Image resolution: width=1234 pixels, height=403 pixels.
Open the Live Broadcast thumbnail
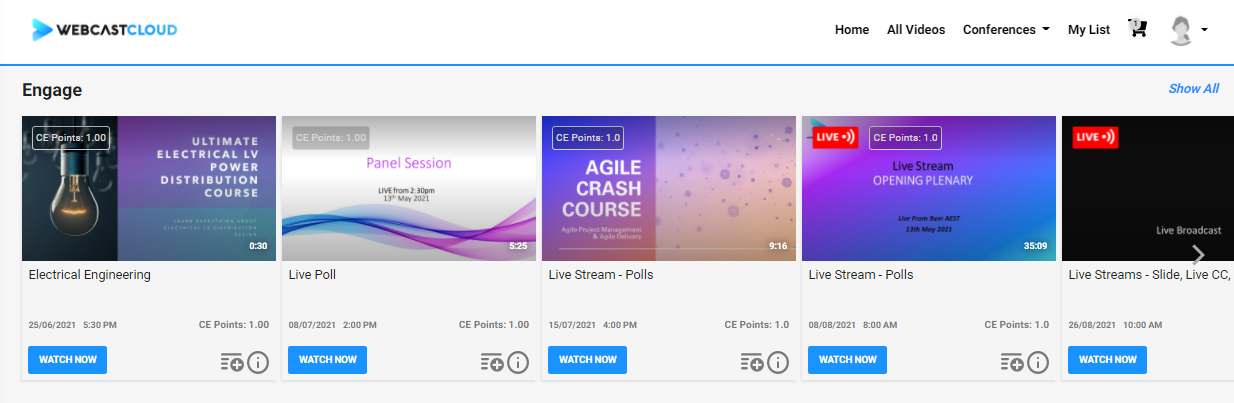pyautogui.click(x=1148, y=188)
